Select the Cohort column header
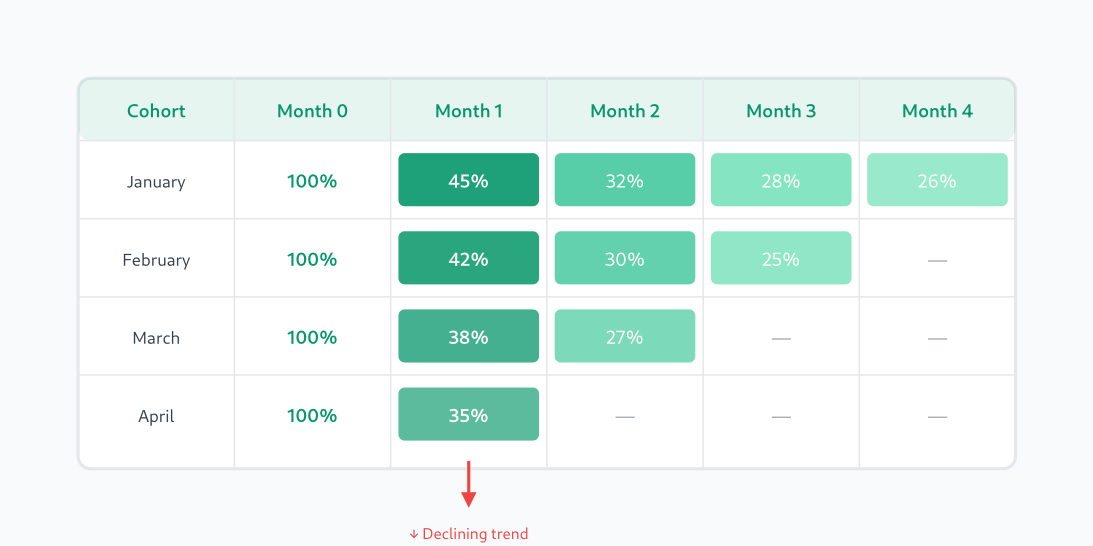Viewport: 1093px width, 546px height. [156, 111]
